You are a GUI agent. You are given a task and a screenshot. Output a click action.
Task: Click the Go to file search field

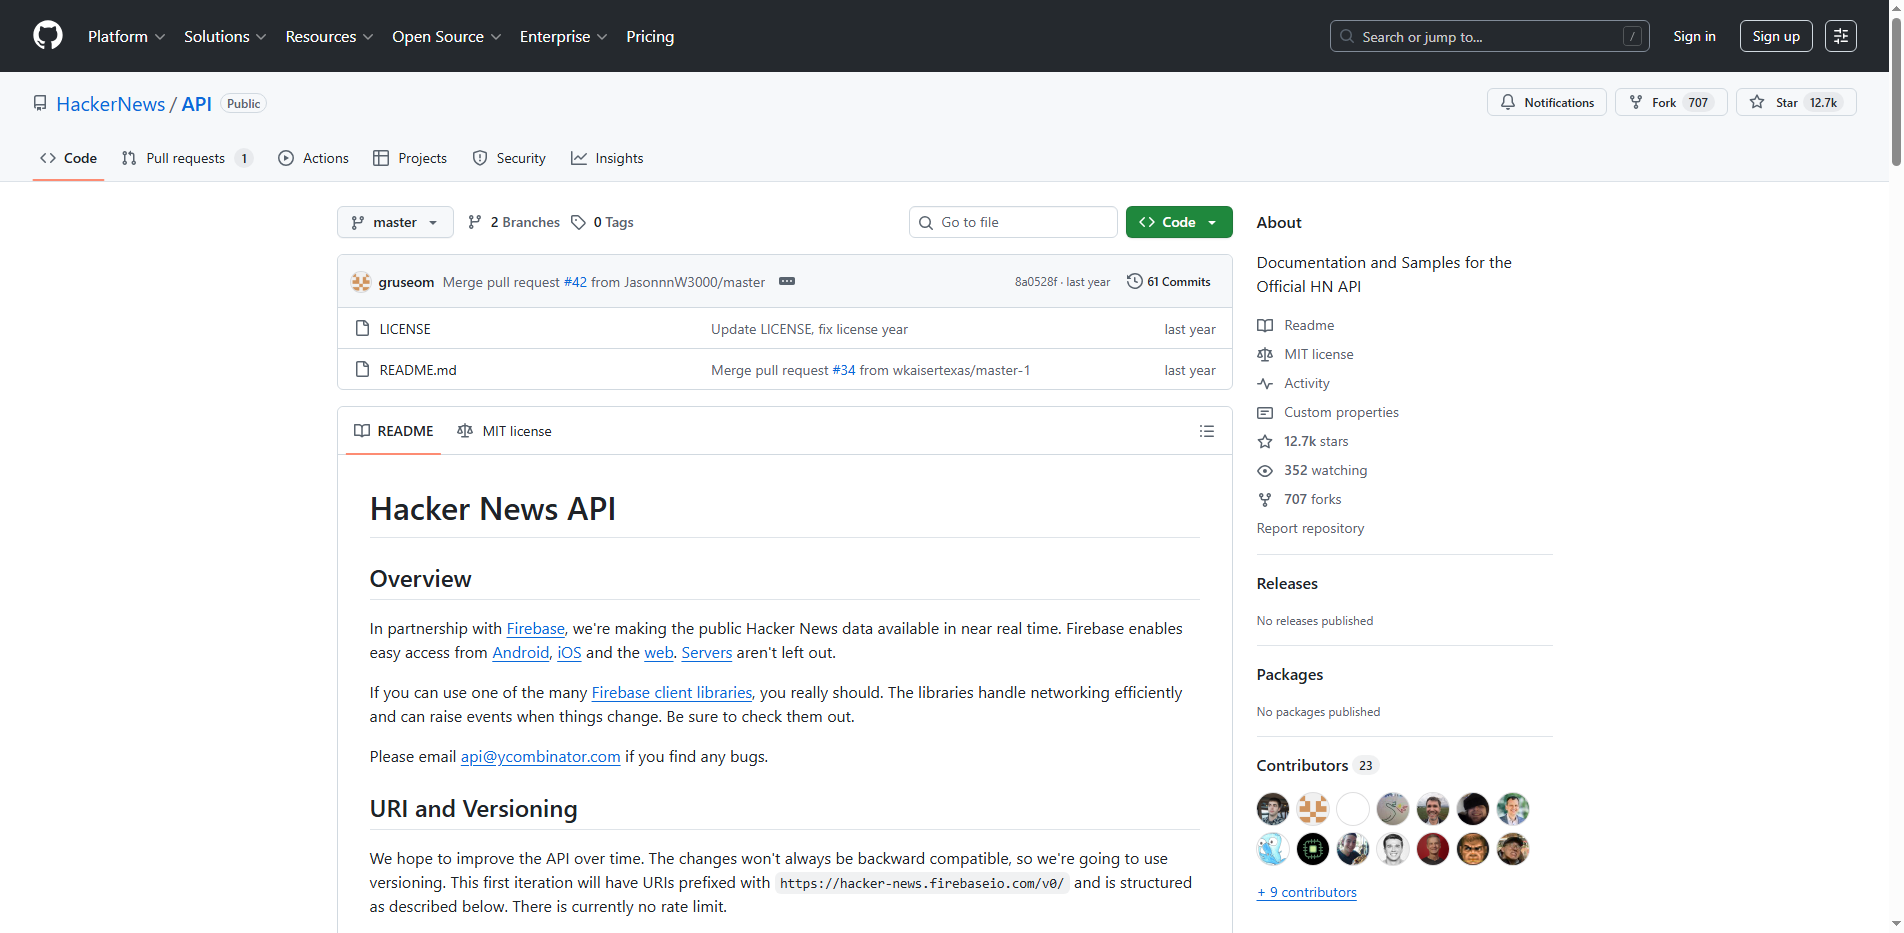click(1012, 222)
